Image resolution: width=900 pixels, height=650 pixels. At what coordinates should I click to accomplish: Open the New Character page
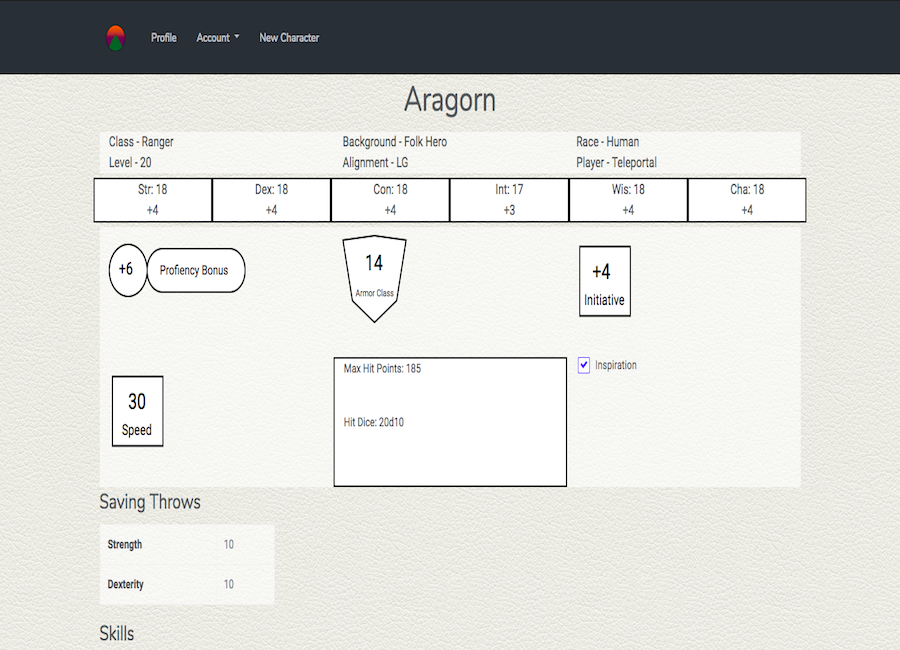click(x=289, y=38)
